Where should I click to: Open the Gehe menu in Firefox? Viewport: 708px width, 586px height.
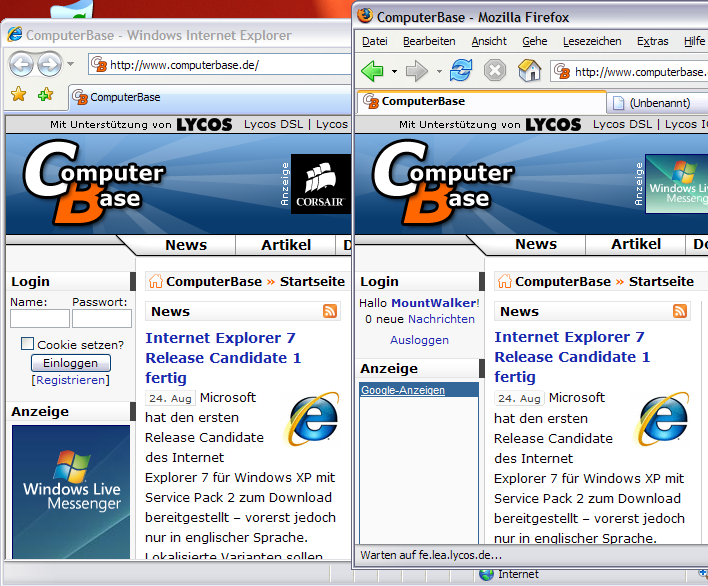tap(535, 41)
